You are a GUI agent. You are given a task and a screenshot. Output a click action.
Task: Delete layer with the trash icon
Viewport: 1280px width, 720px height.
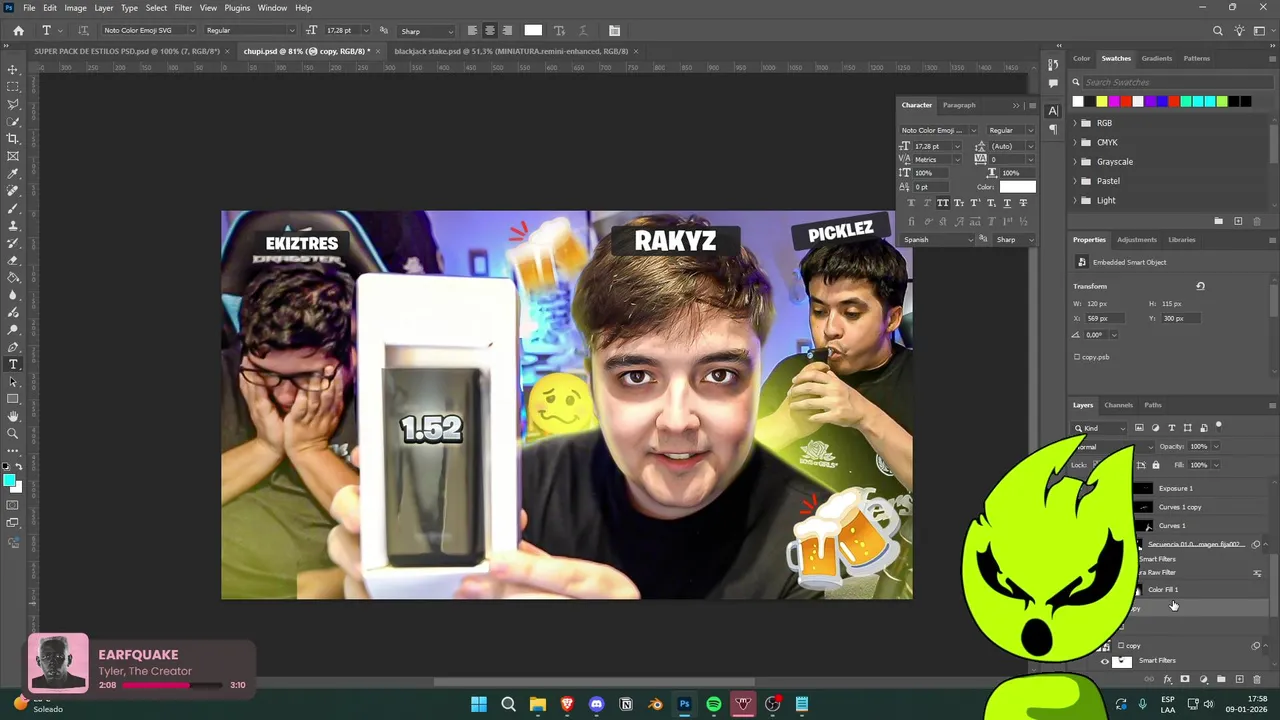click(x=1257, y=680)
